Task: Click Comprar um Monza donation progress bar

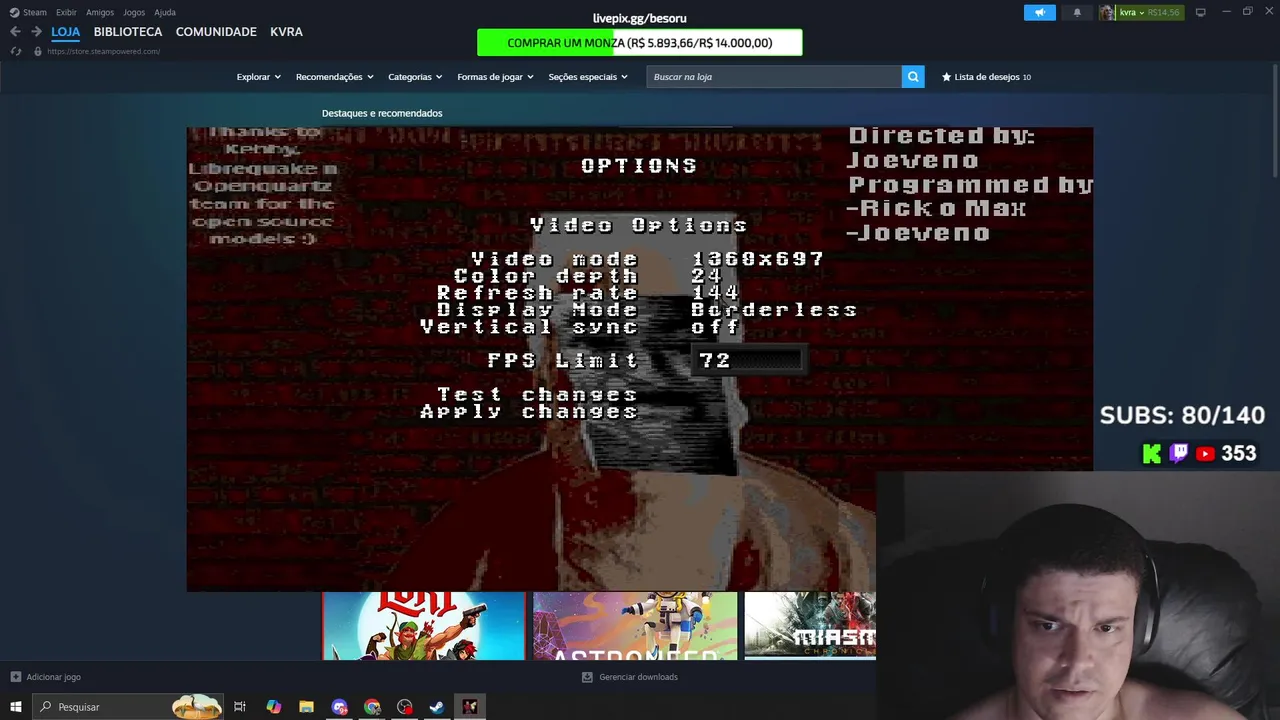Action: coord(640,43)
